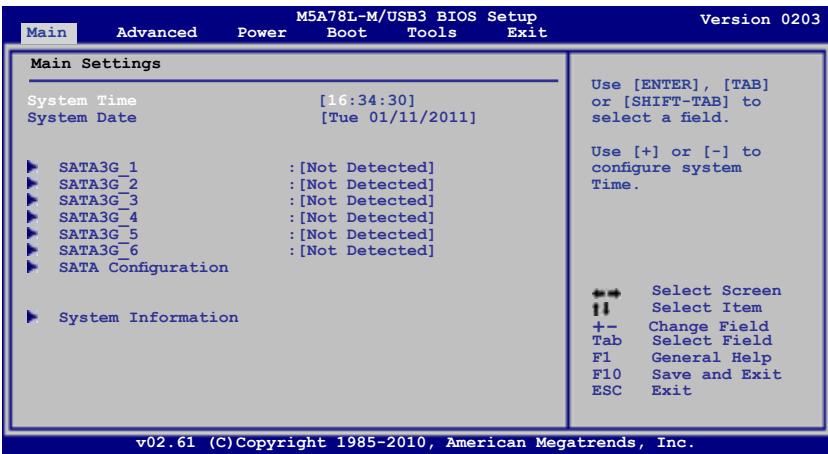Open the SATA3G_4 entry
The height and width of the screenshot is (454, 828).
tap(98, 217)
